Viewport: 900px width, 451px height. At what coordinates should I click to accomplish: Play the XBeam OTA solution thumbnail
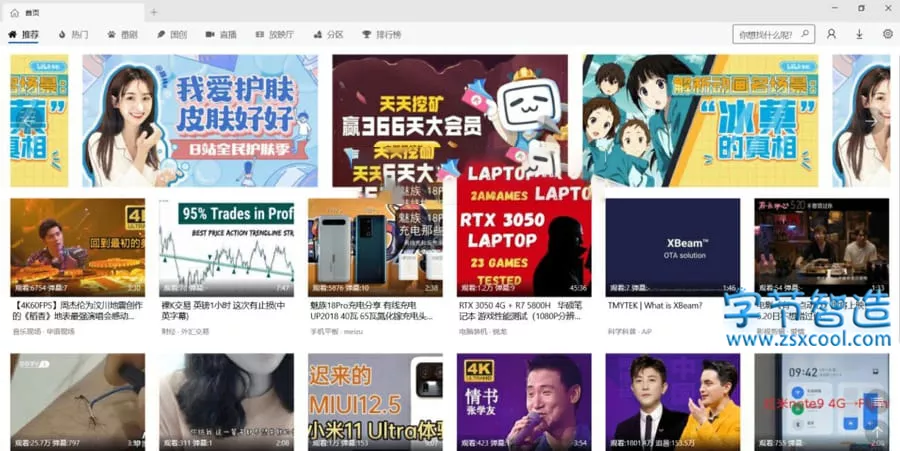(x=673, y=247)
